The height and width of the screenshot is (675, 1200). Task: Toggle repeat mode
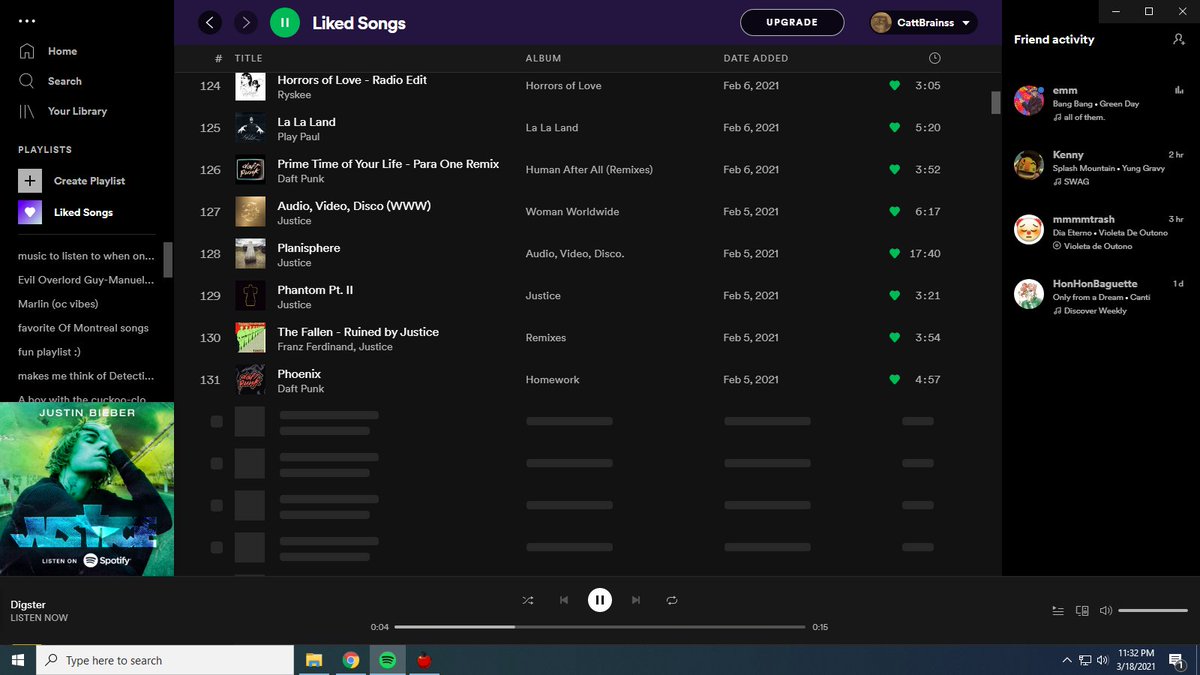(672, 600)
